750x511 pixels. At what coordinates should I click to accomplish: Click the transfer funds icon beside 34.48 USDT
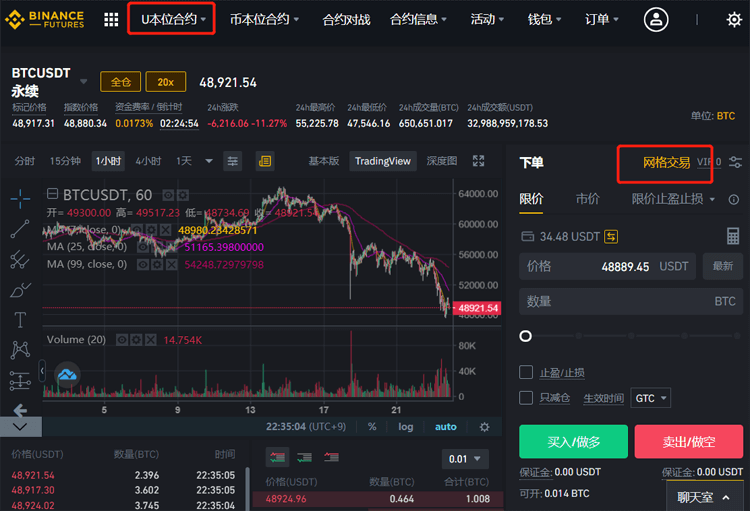click(611, 236)
